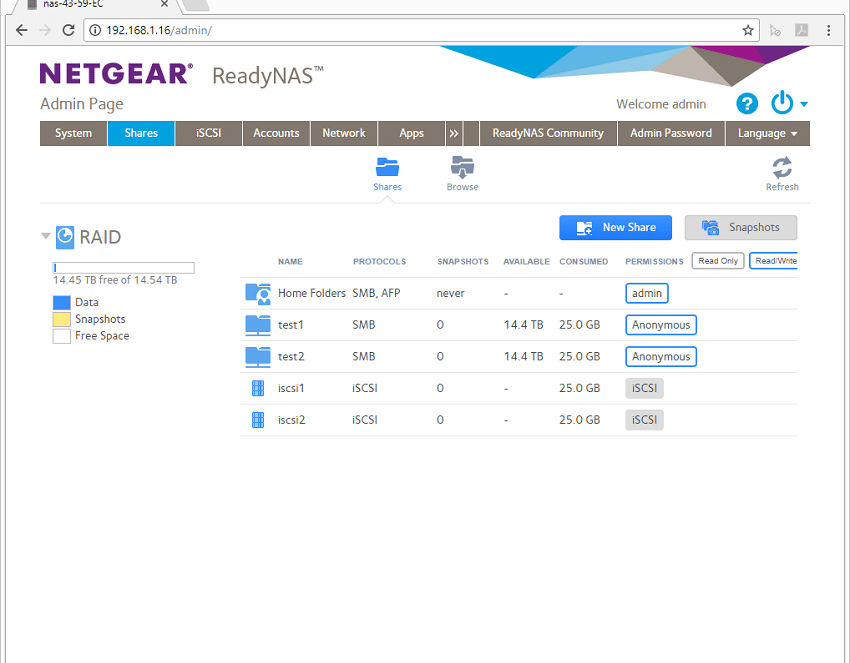850x663 pixels.
Task: Open the Shares view icon
Action: coord(387,167)
